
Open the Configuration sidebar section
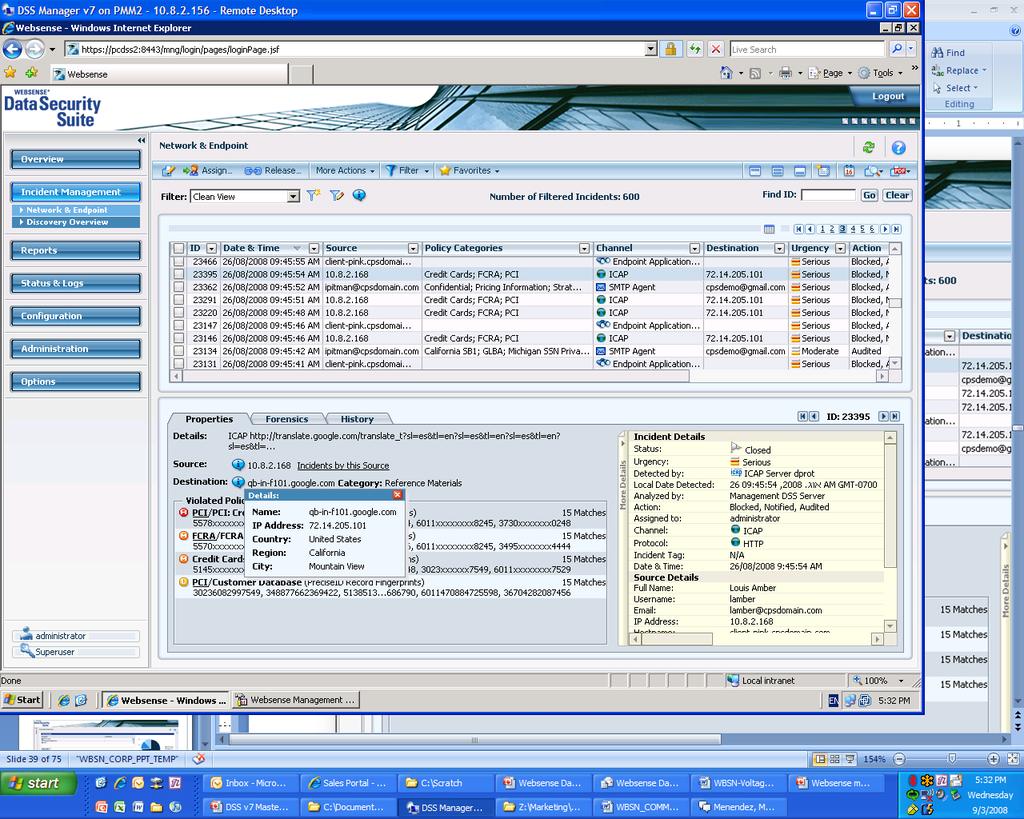click(76, 316)
